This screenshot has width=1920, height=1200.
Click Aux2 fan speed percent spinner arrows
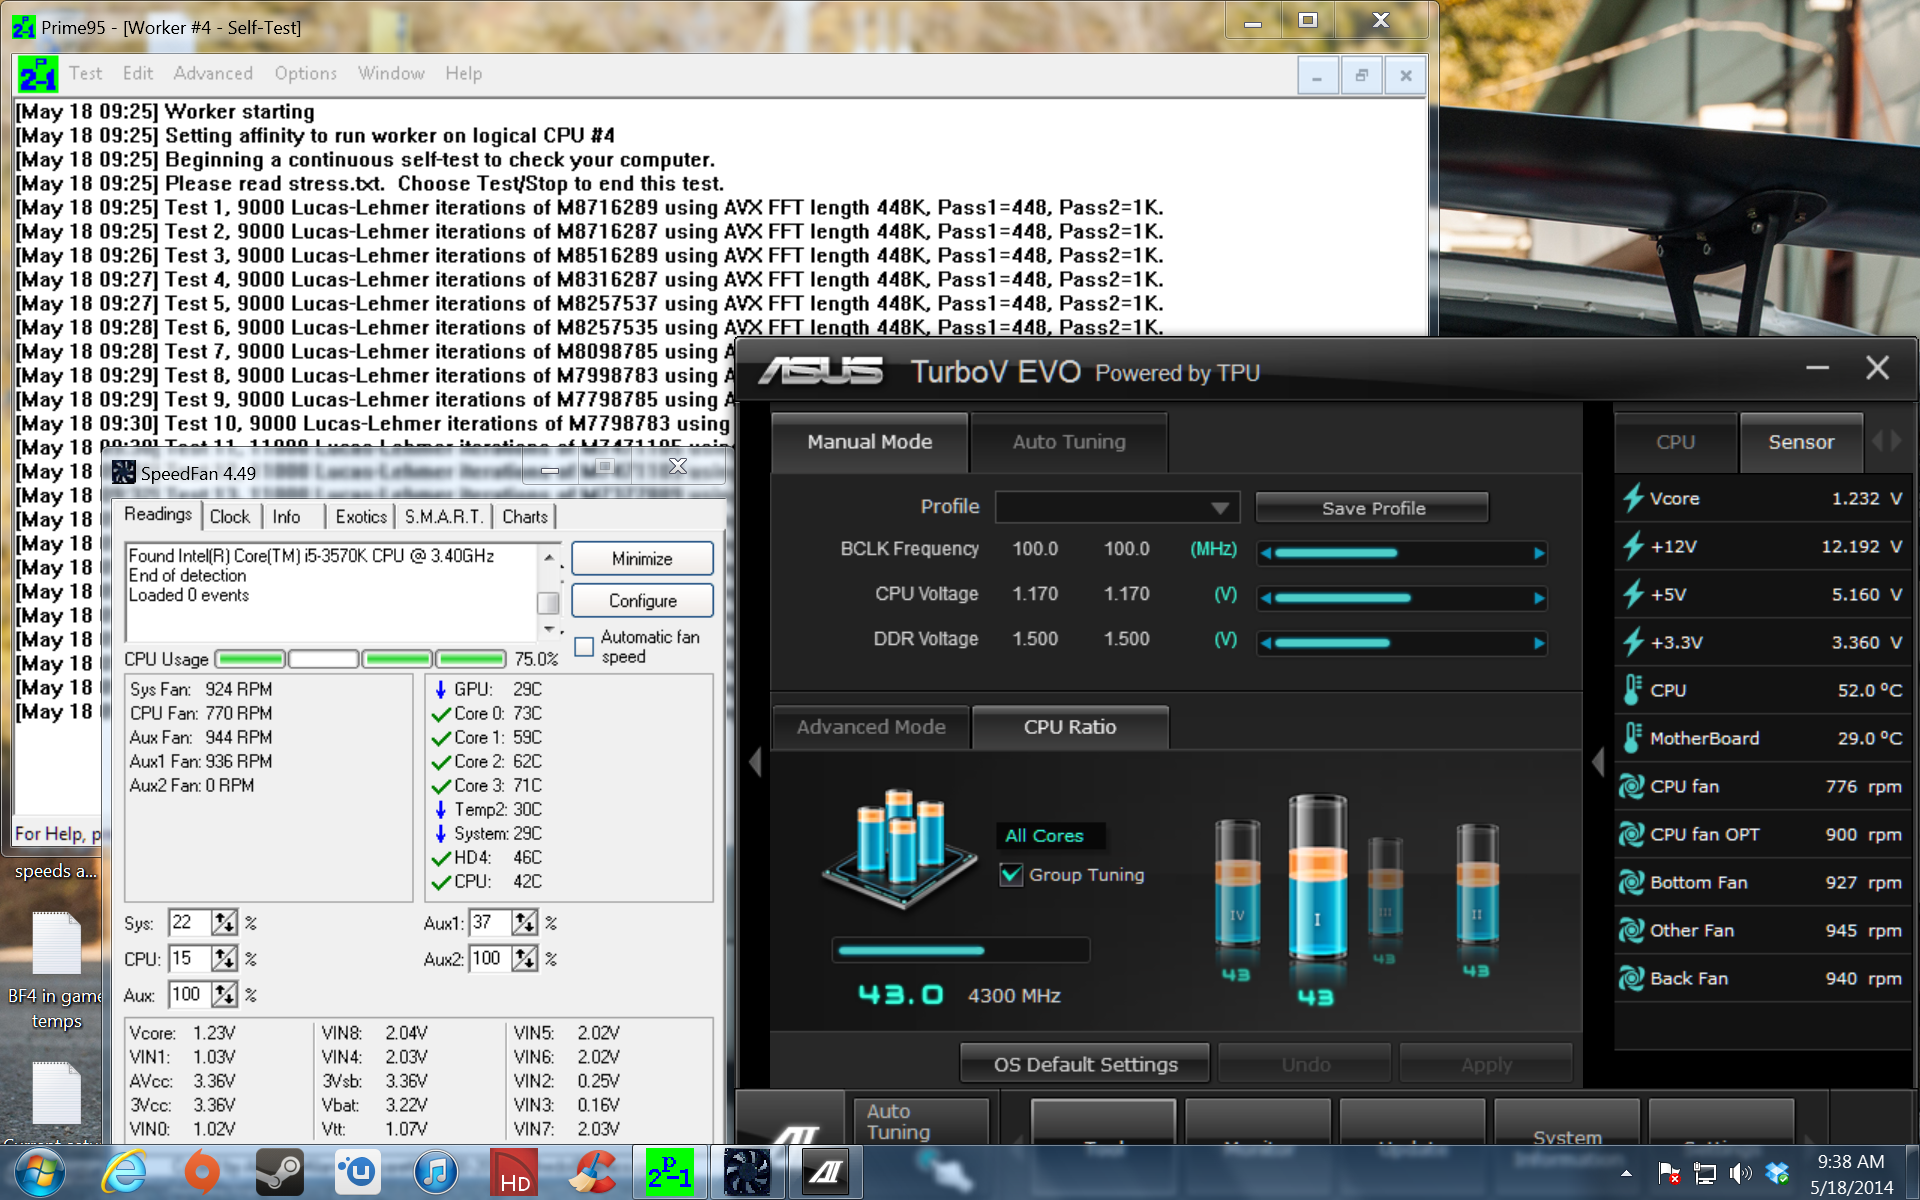(x=524, y=958)
